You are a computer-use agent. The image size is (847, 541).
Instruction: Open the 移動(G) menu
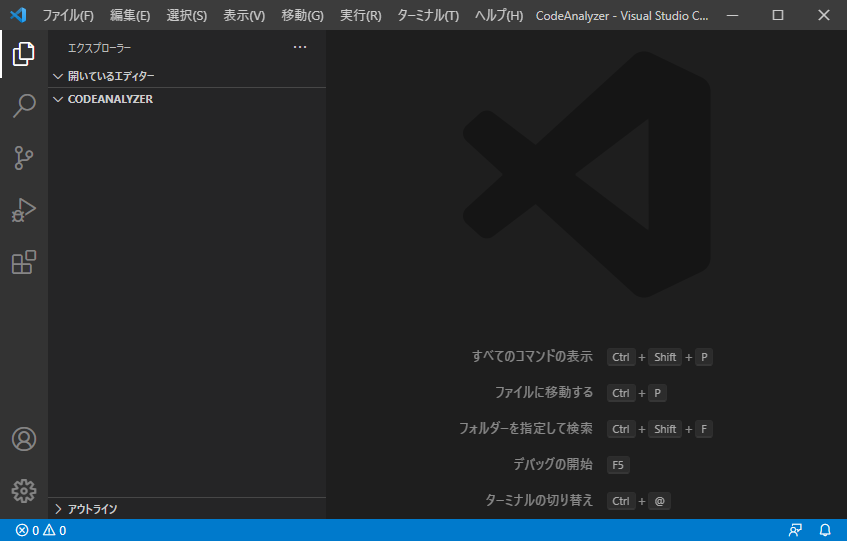tap(302, 16)
